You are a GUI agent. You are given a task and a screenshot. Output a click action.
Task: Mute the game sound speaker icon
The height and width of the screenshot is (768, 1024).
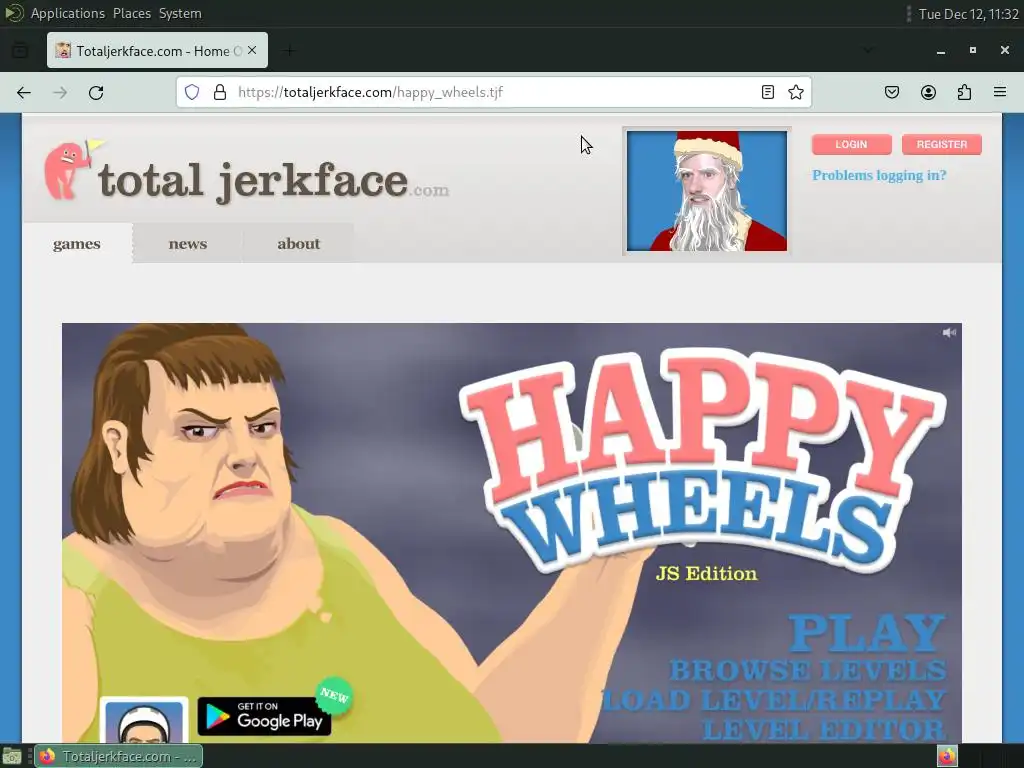tap(949, 332)
